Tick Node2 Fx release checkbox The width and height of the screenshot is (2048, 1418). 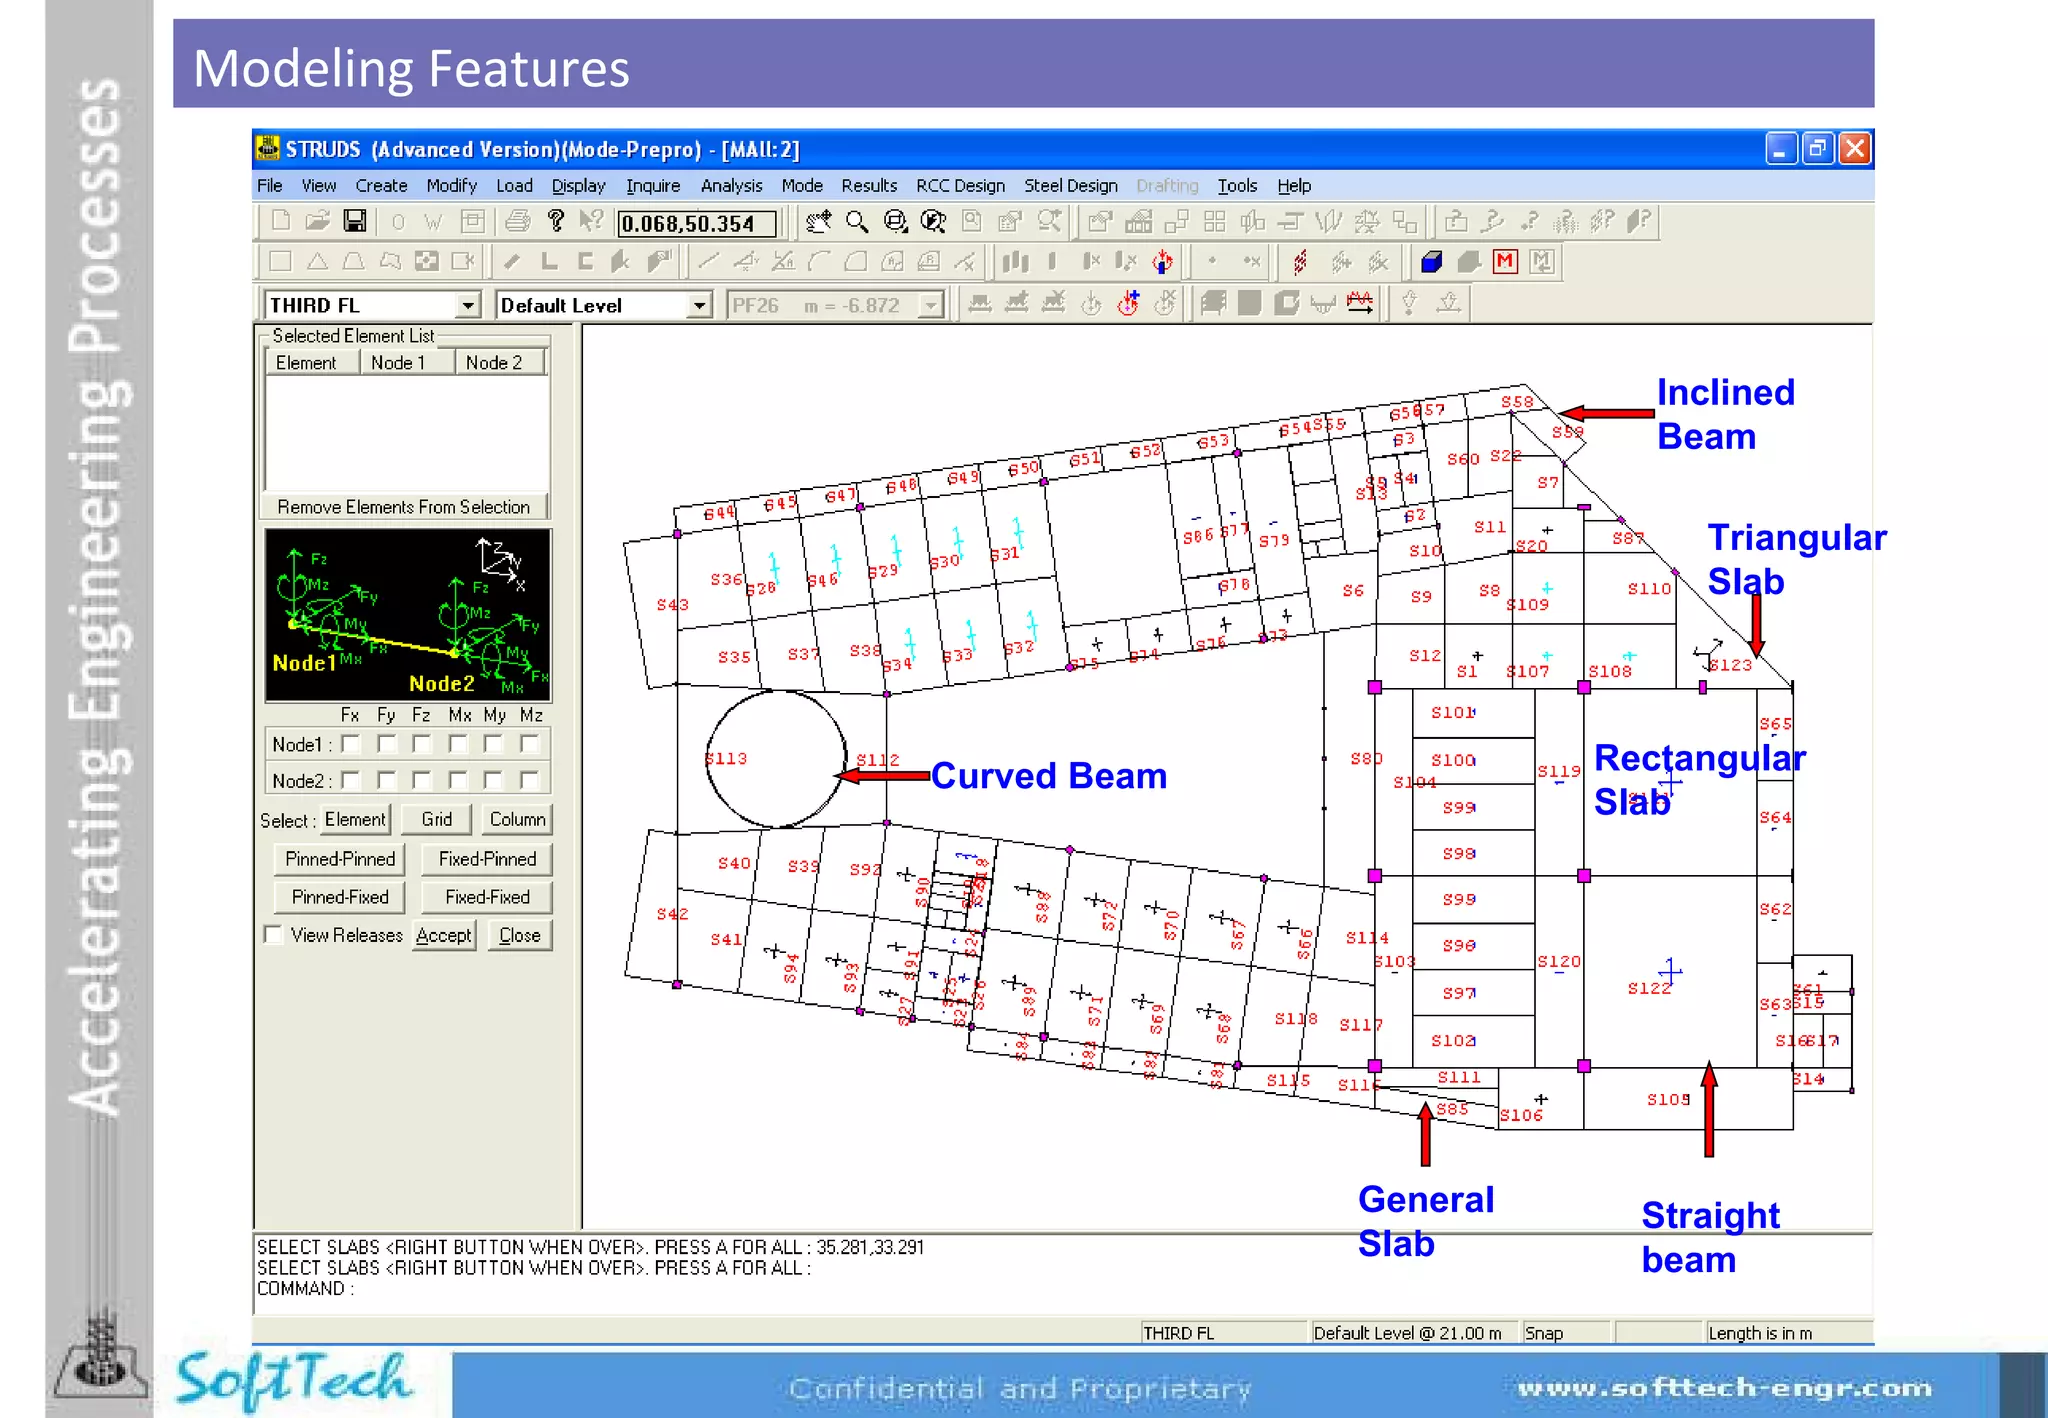pyautogui.click(x=351, y=780)
